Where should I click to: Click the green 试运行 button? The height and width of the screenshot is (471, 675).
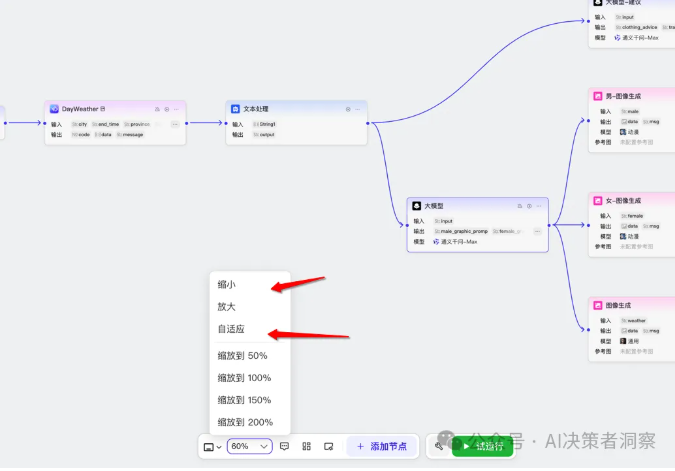point(483,446)
